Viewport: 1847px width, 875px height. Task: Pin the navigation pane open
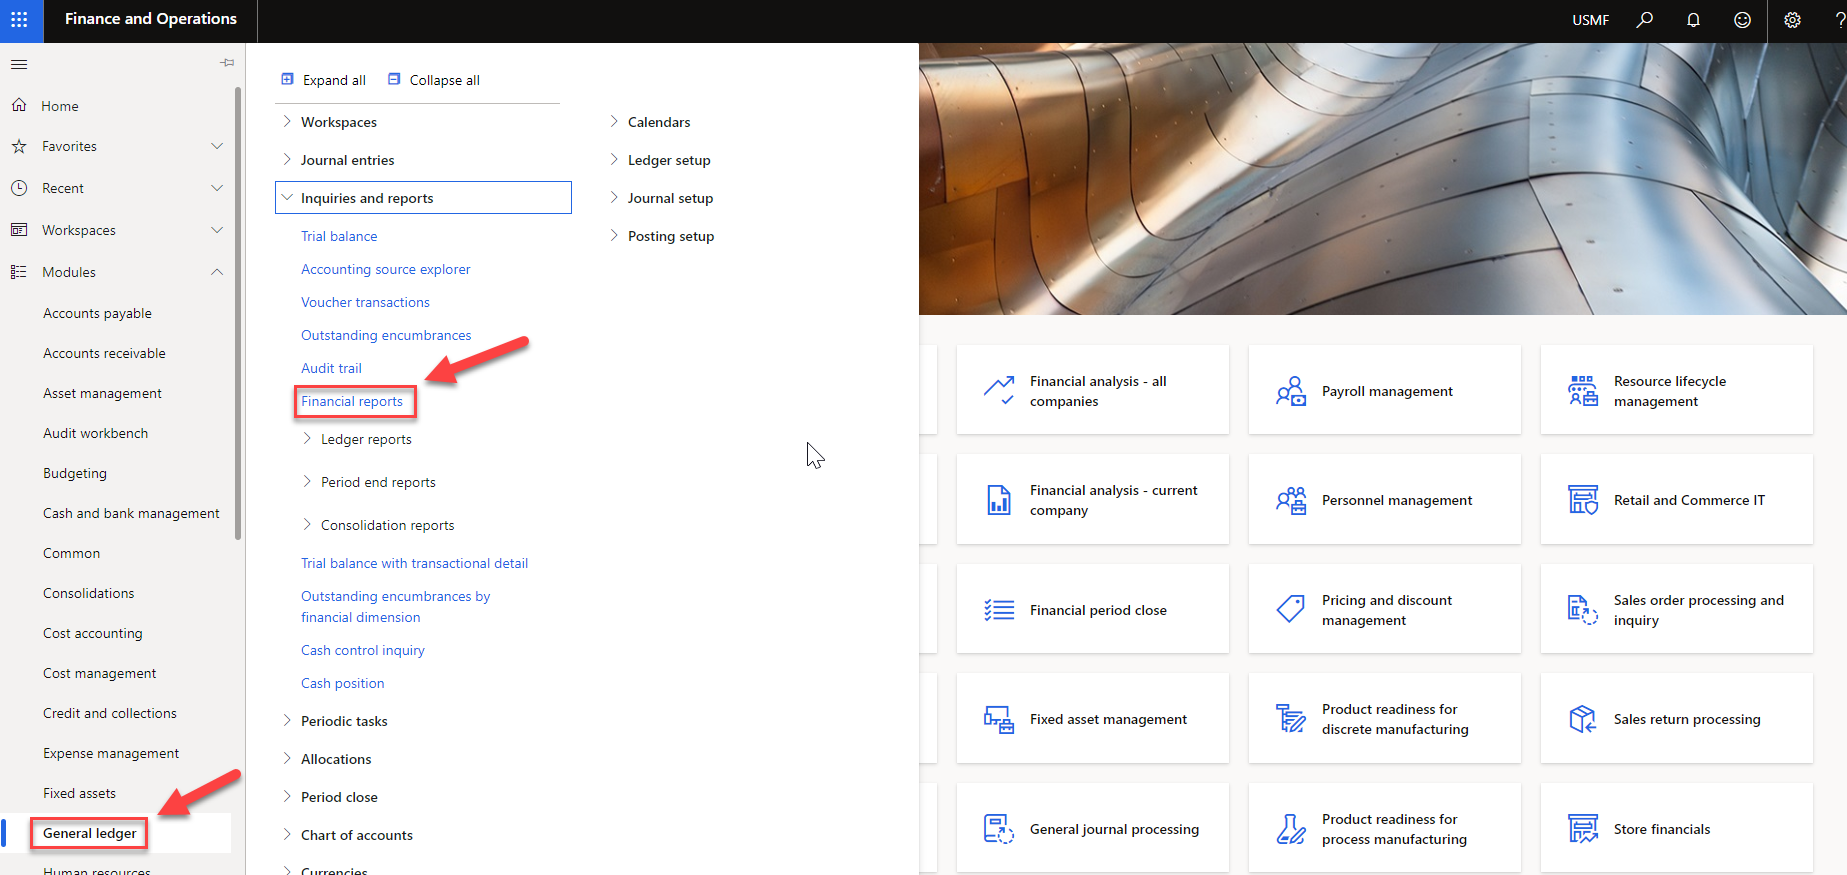coord(227,63)
